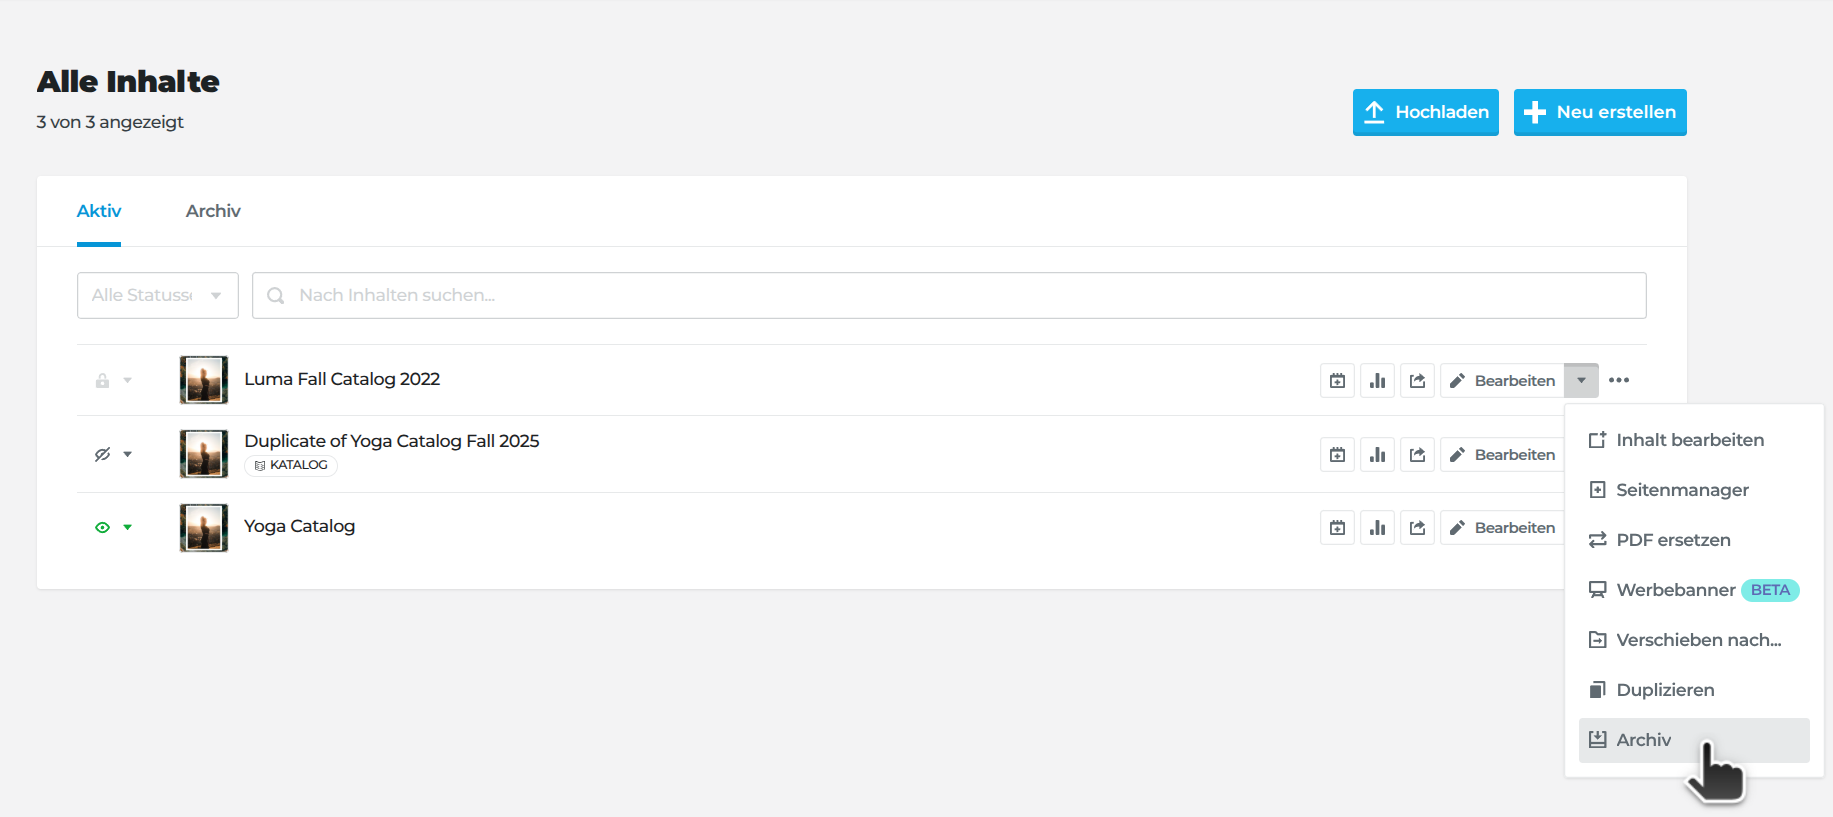1833x817 pixels.
Task: Share the Luma Fall Catalog 2022
Action: (1417, 381)
